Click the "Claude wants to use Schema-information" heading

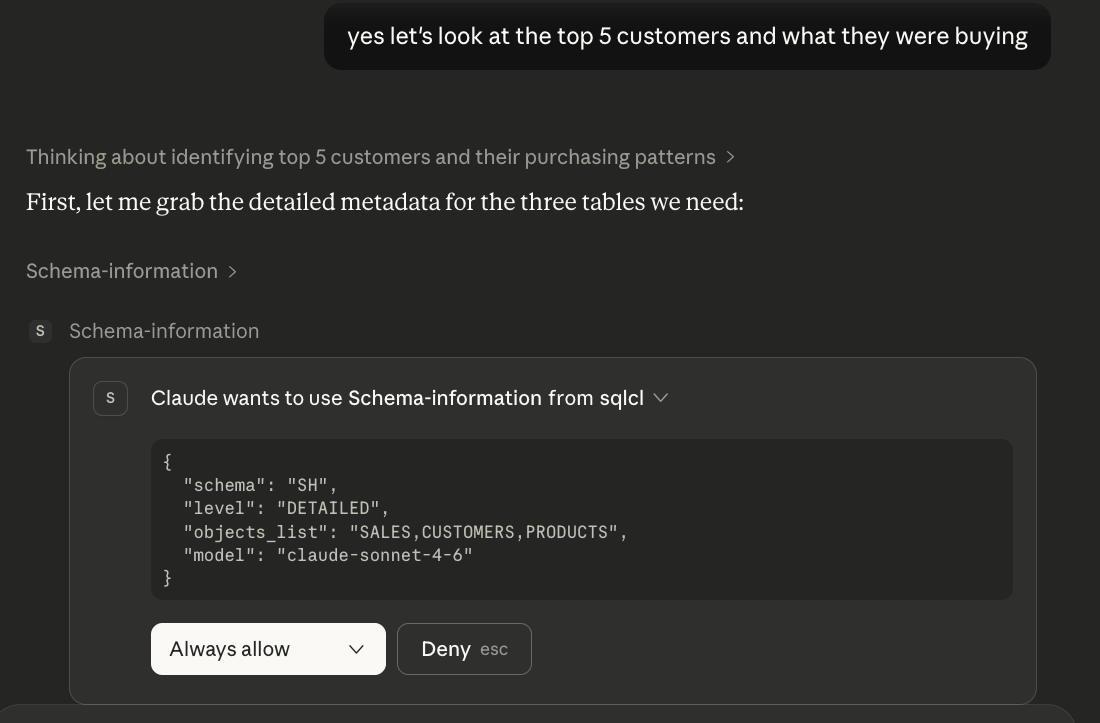397,398
